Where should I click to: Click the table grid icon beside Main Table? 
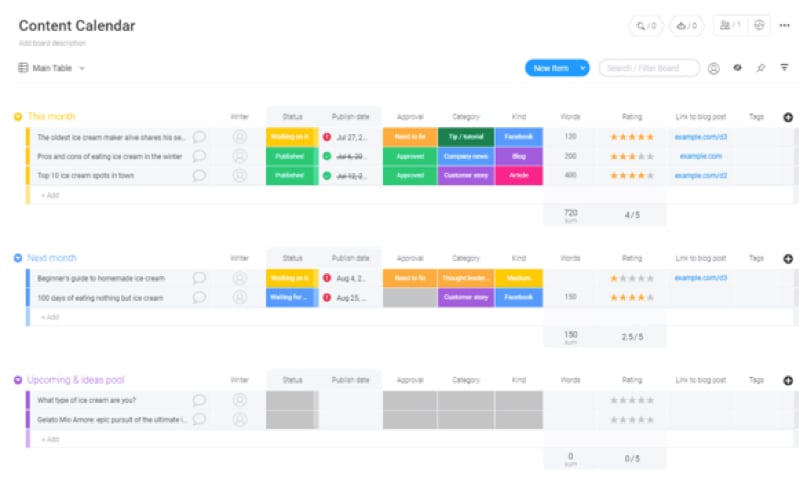(23, 68)
